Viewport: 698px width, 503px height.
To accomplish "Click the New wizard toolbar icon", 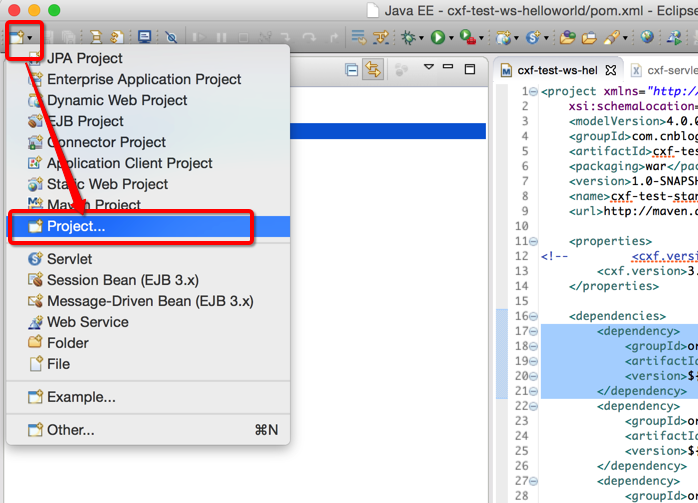I will tap(17, 37).
